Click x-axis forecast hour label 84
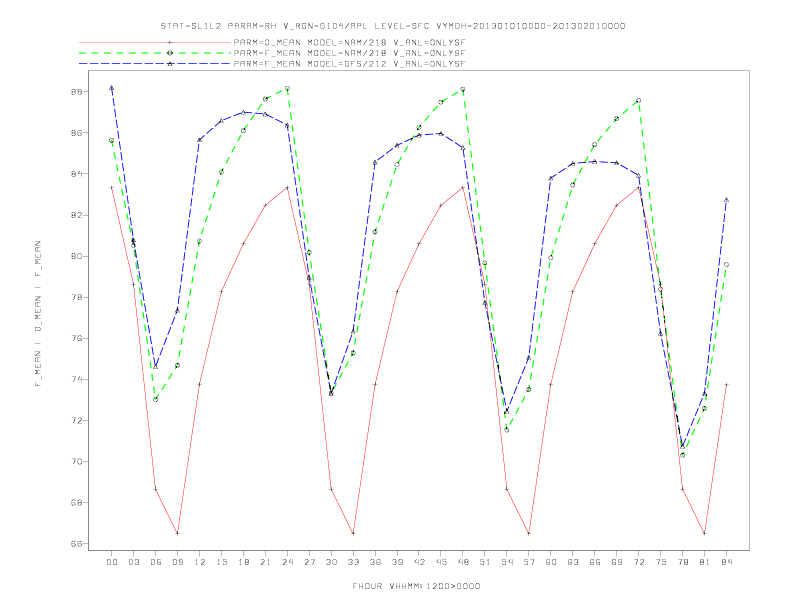The width and height of the screenshot is (792, 612). (x=726, y=562)
